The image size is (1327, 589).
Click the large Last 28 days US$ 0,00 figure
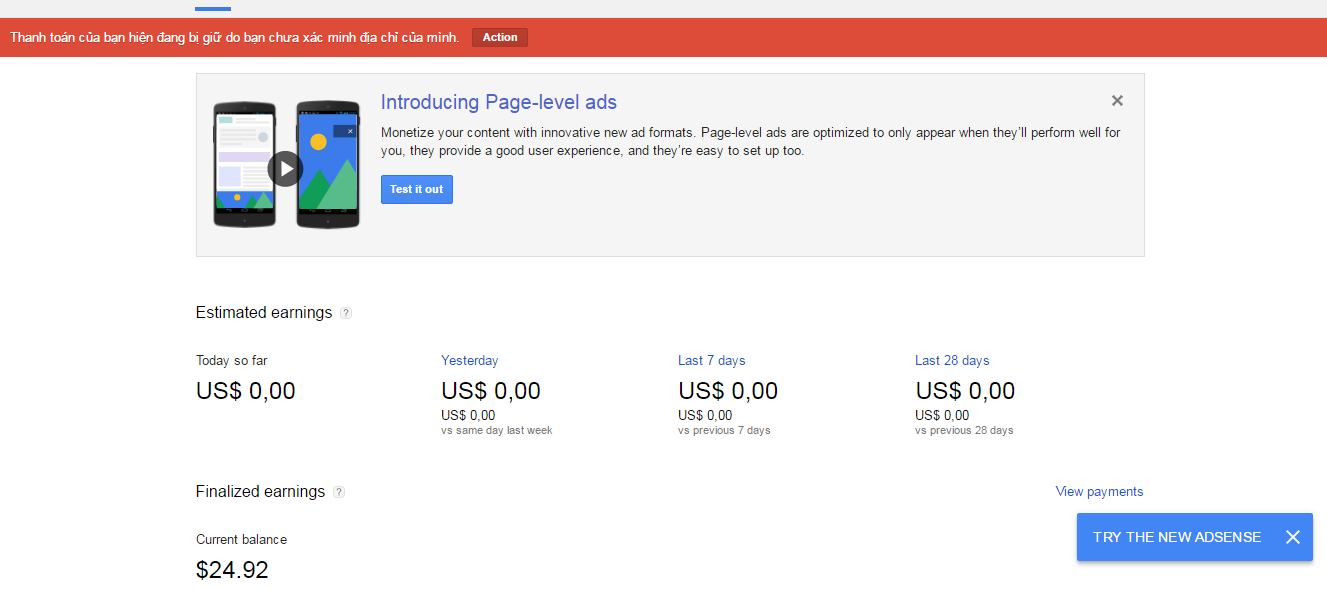(964, 390)
